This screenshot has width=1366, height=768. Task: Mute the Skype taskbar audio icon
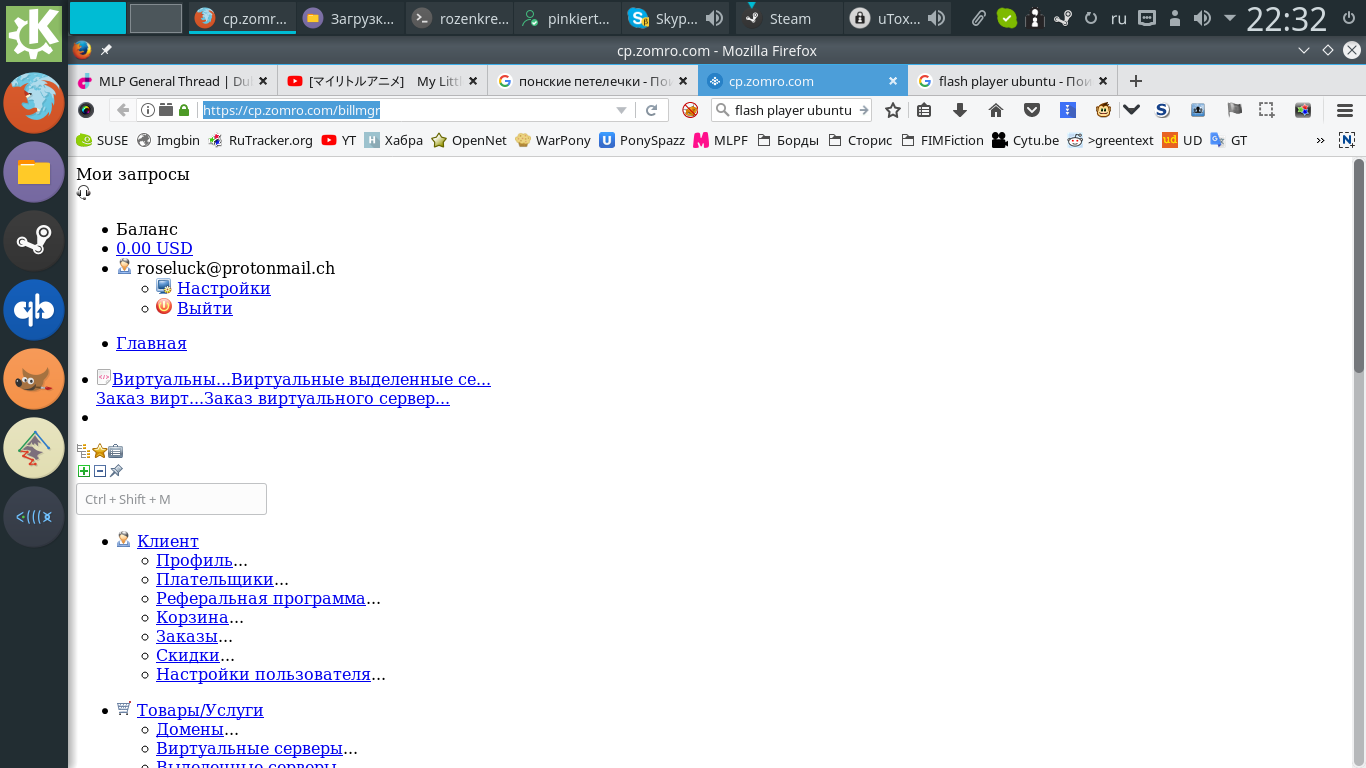[715, 18]
